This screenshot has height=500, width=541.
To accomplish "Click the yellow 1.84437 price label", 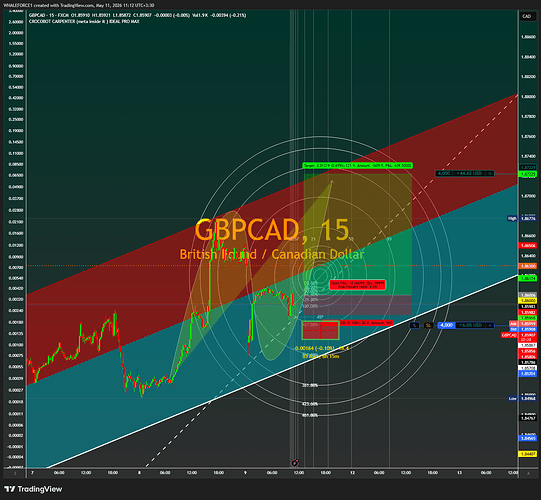I will click(528, 454).
